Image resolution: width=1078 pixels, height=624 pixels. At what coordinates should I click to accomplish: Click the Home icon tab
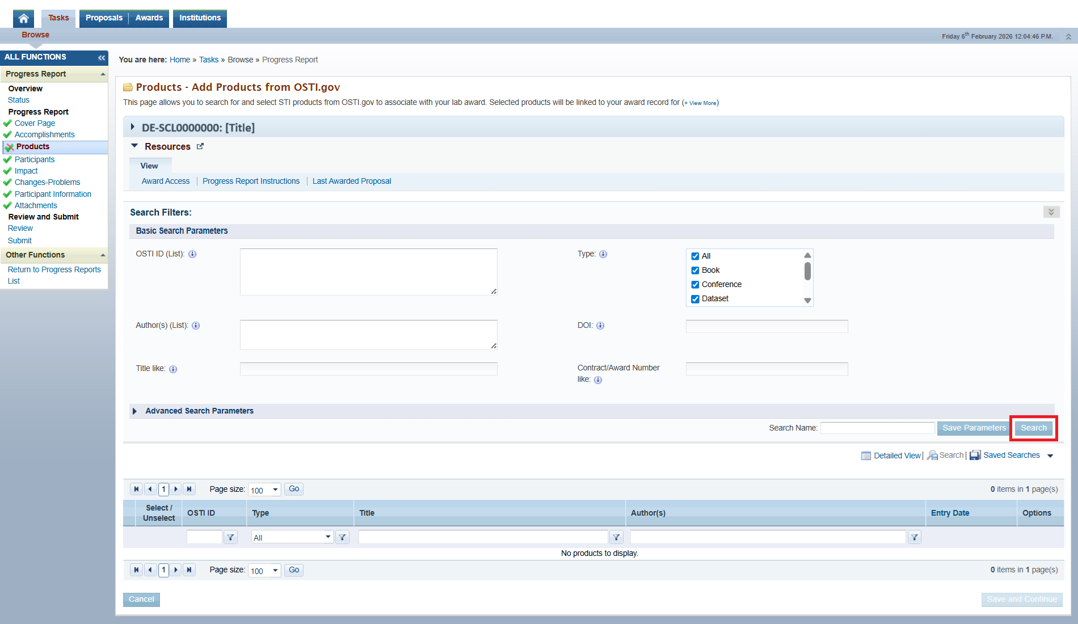pyautogui.click(x=23, y=18)
